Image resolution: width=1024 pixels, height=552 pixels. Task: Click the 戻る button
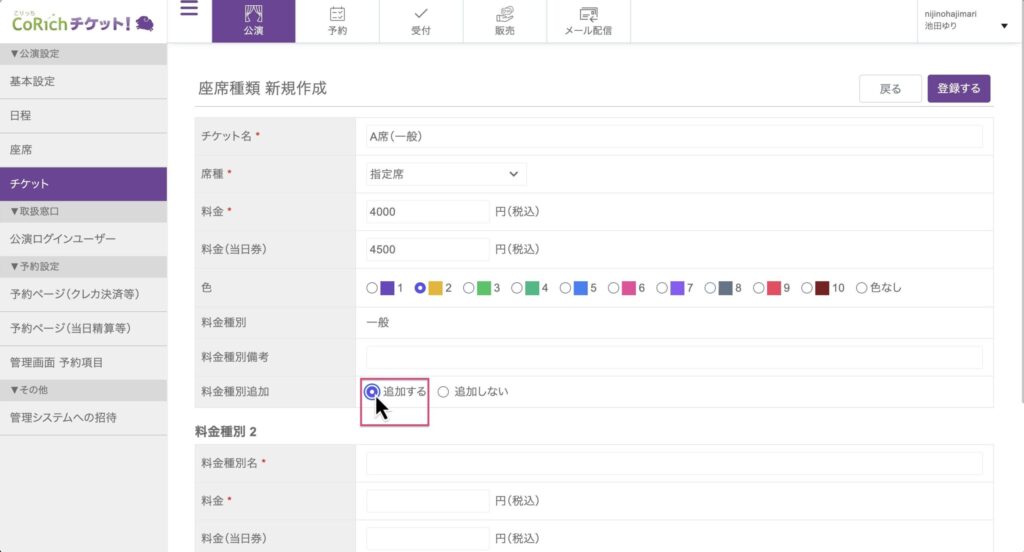890,89
